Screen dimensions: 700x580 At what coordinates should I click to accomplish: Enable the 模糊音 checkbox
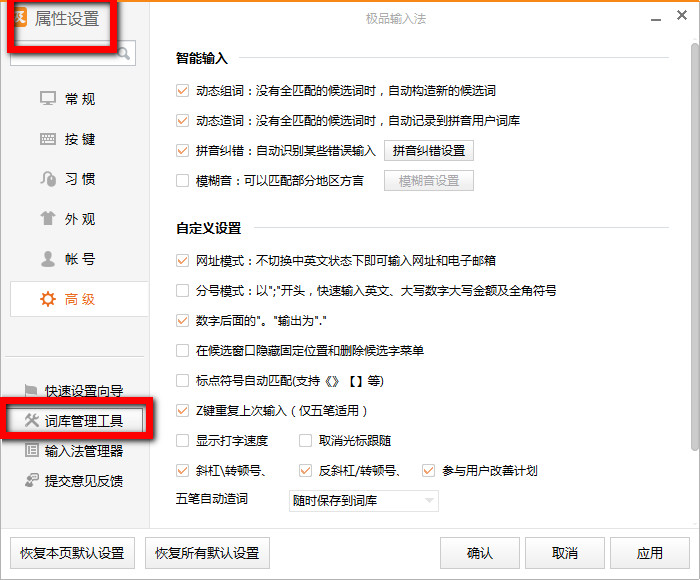[182, 181]
